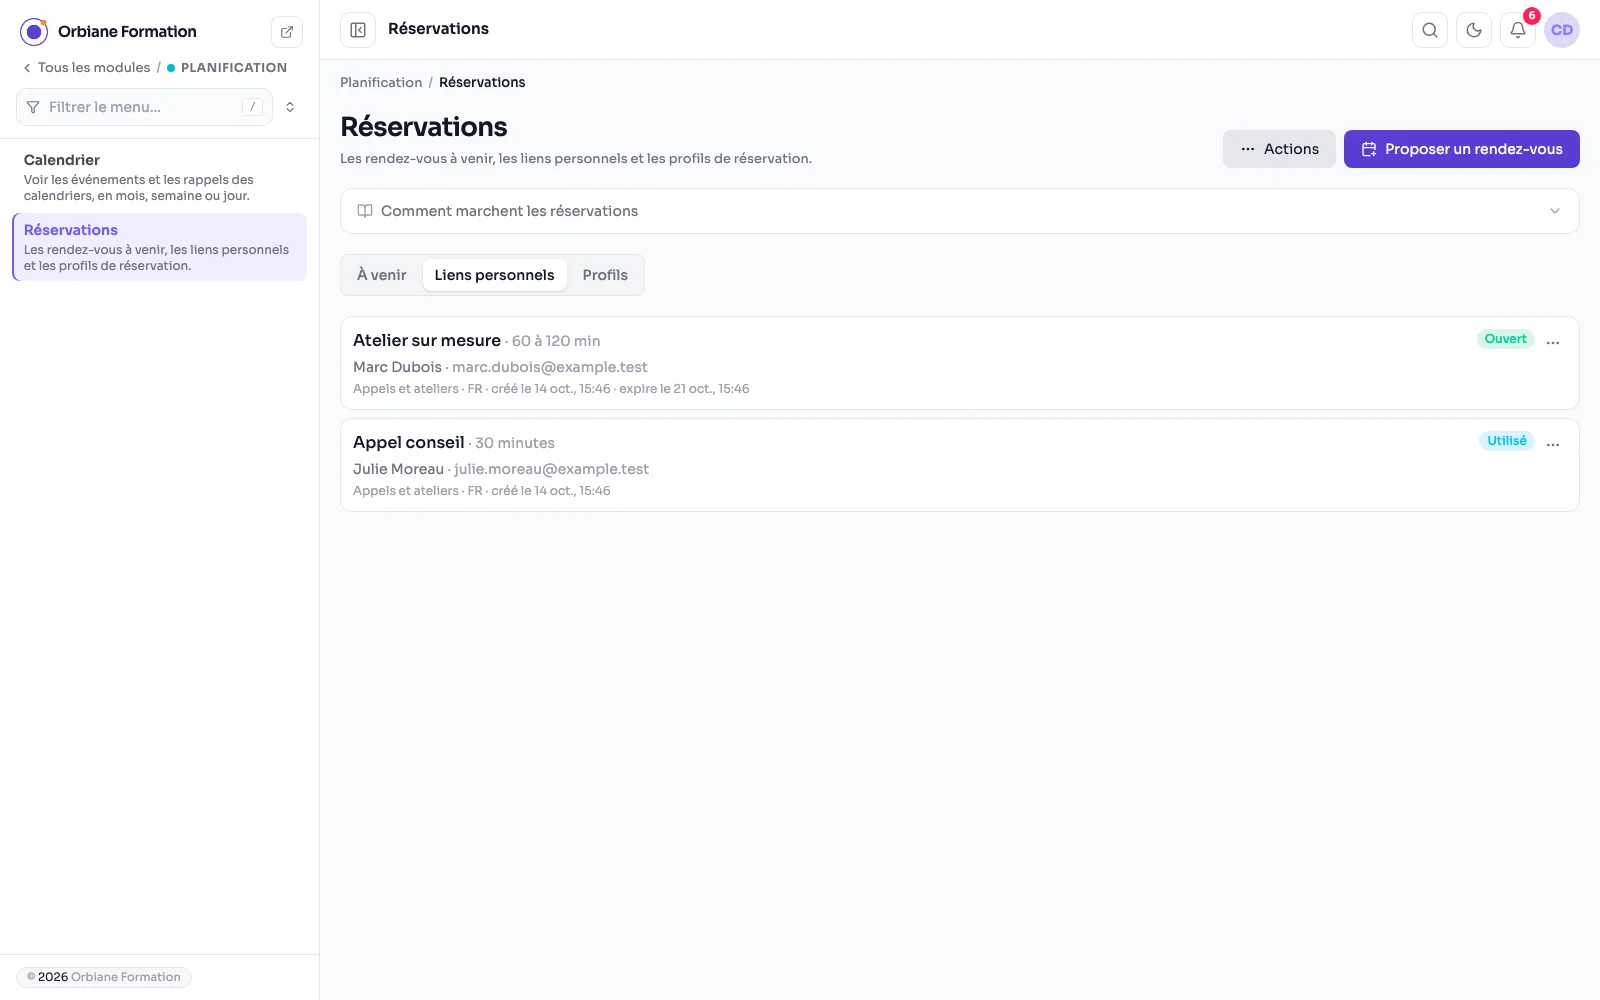Click the Utilisé status badge
Image resolution: width=1600 pixels, height=1000 pixels.
(1506, 441)
